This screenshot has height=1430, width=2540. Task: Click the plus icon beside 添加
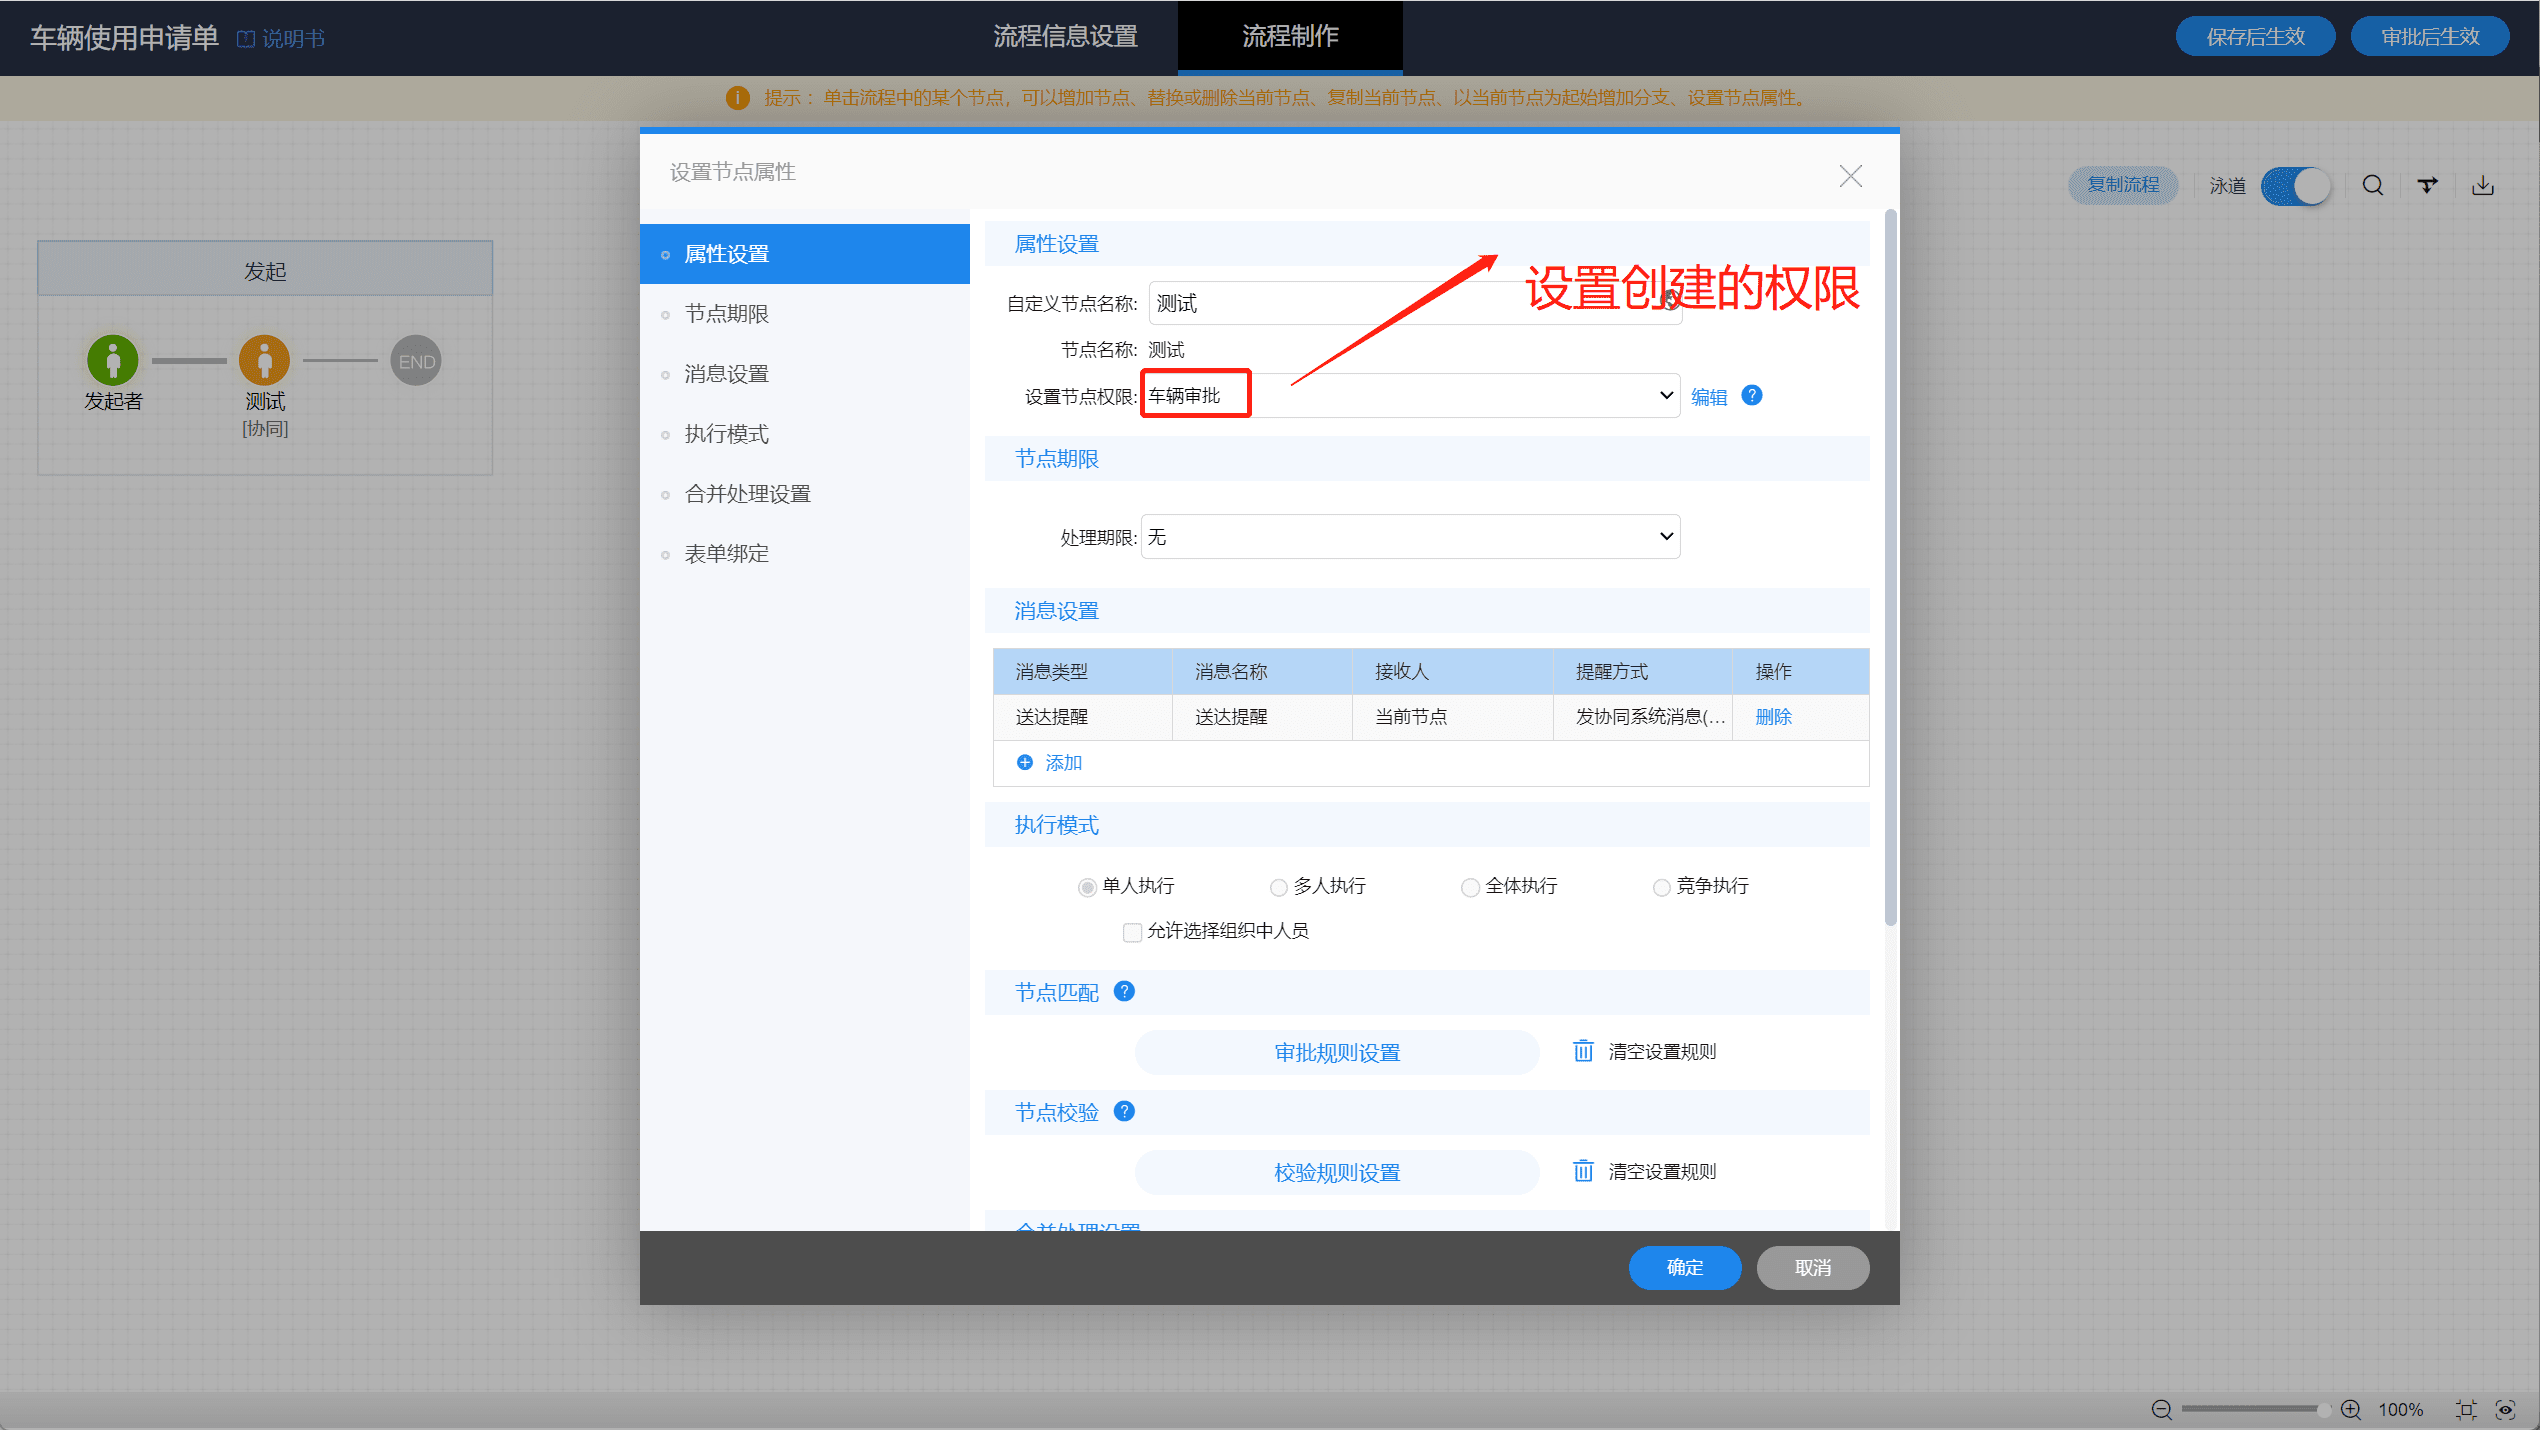click(1025, 763)
